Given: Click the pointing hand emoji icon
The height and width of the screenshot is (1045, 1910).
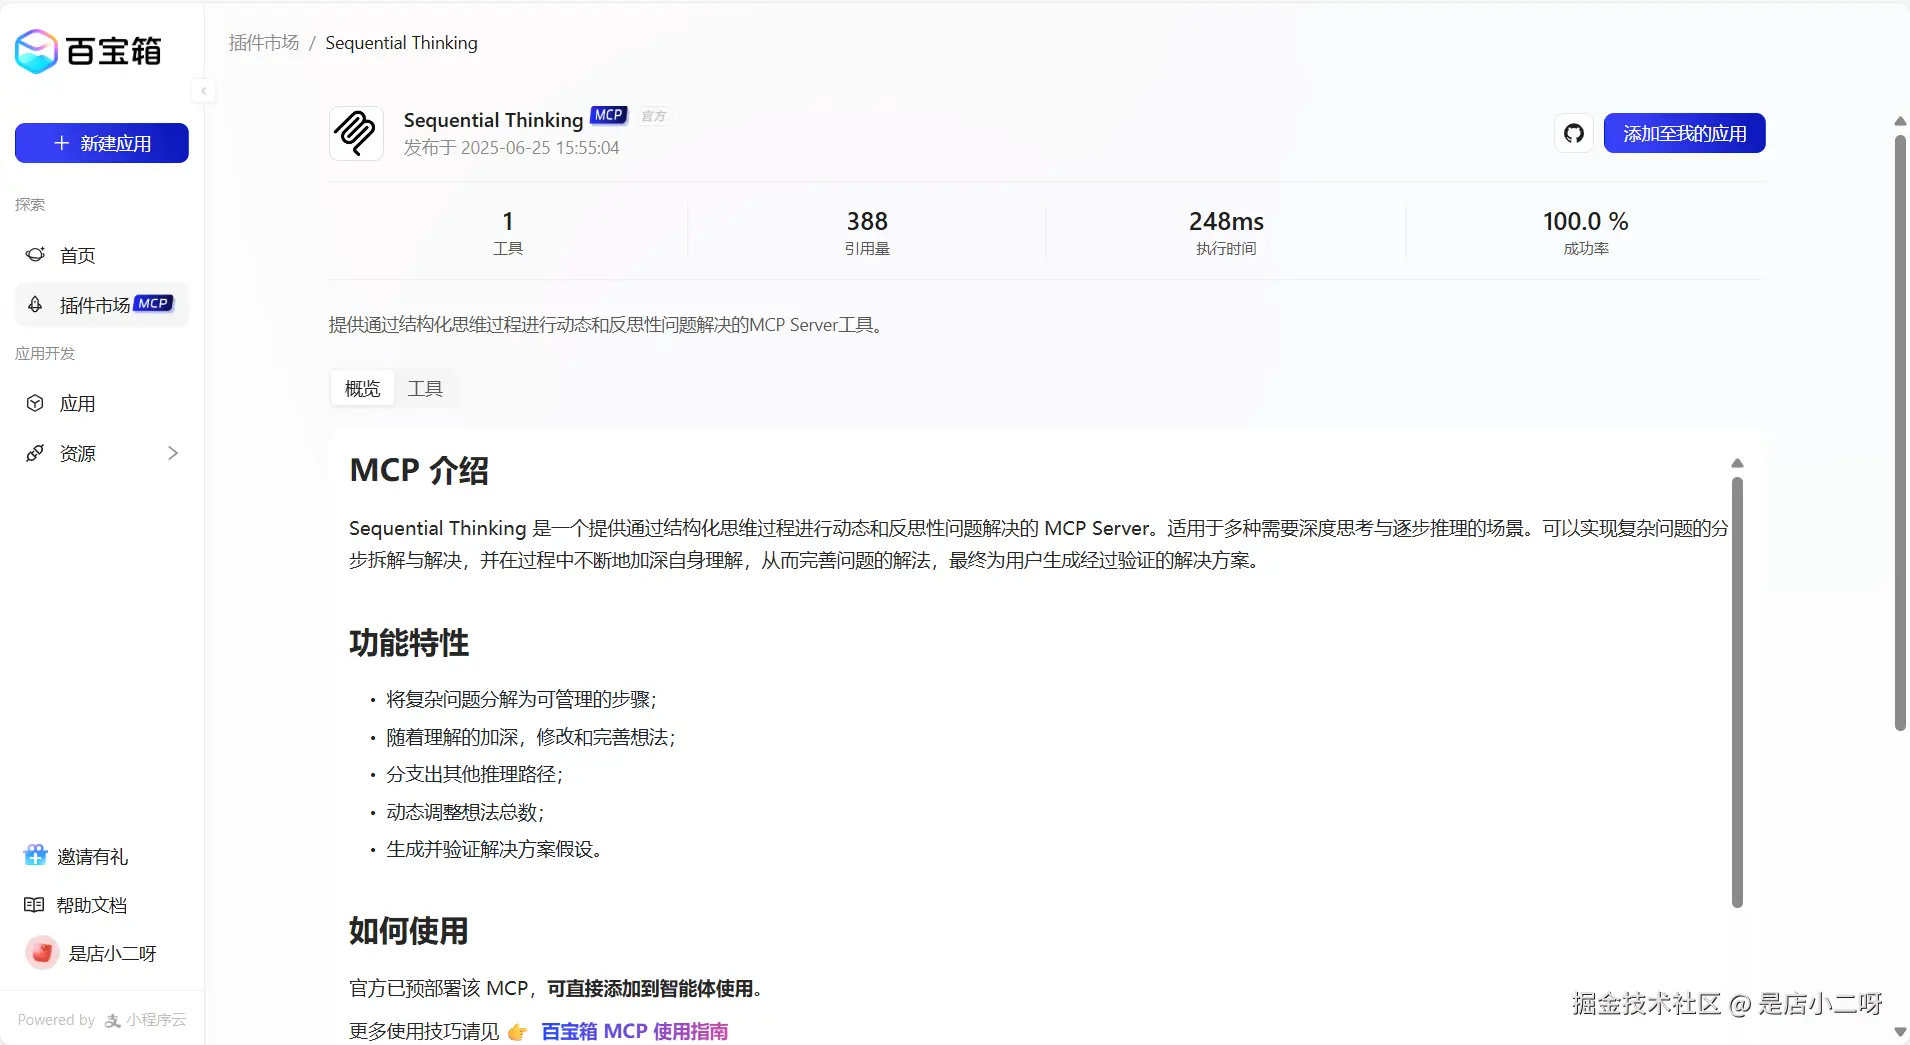Looking at the screenshot, I should coord(517,1032).
